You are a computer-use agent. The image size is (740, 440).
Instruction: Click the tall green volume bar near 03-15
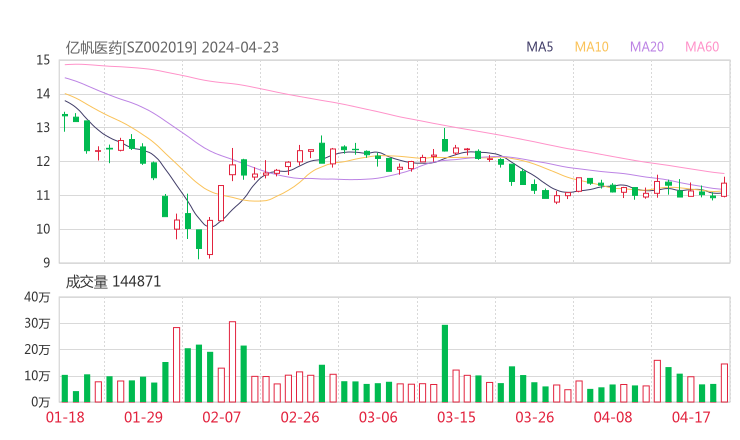click(x=445, y=364)
